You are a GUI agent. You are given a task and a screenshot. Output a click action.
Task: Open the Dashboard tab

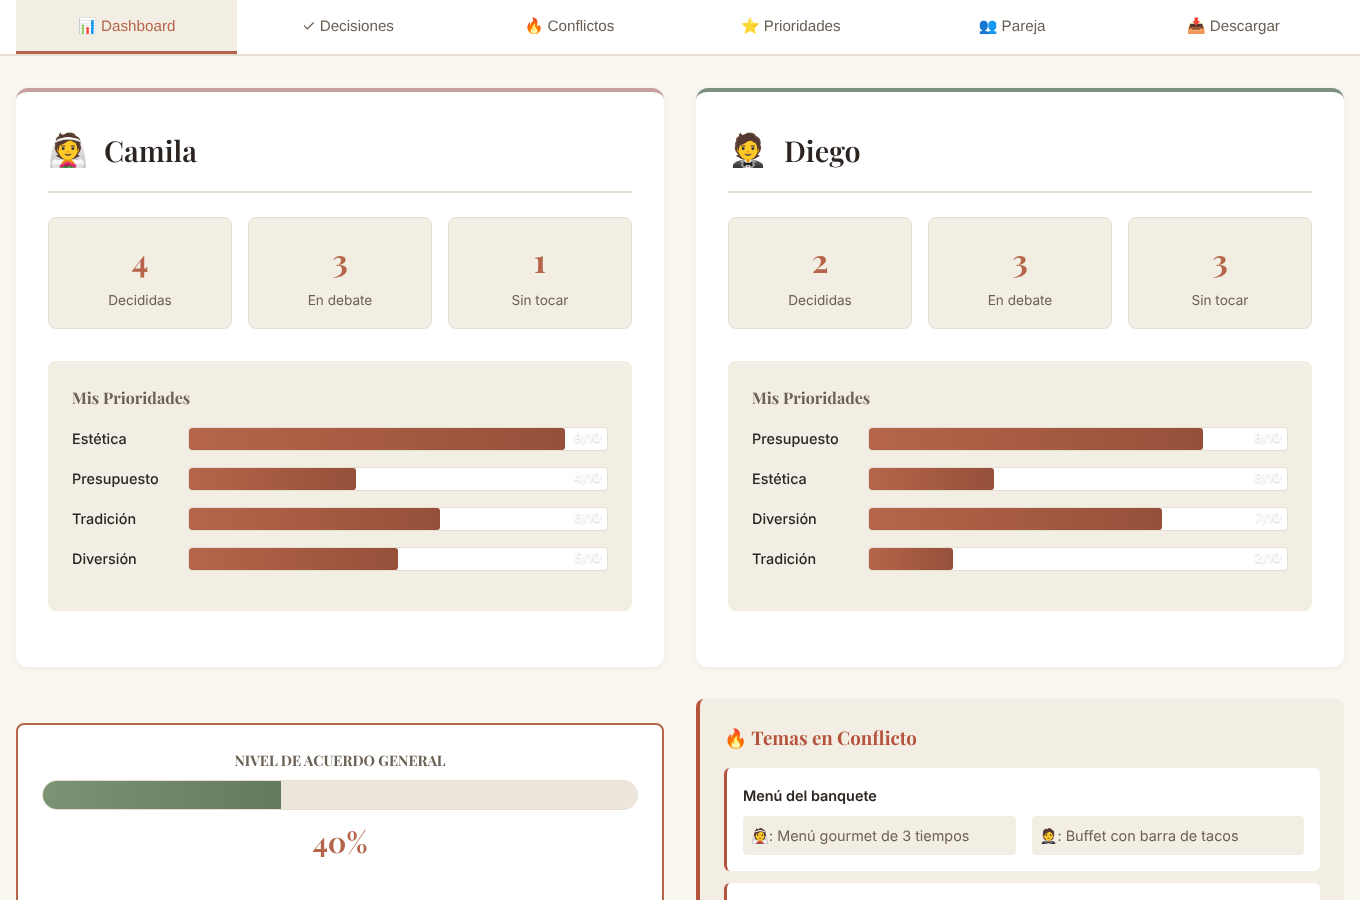(127, 26)
